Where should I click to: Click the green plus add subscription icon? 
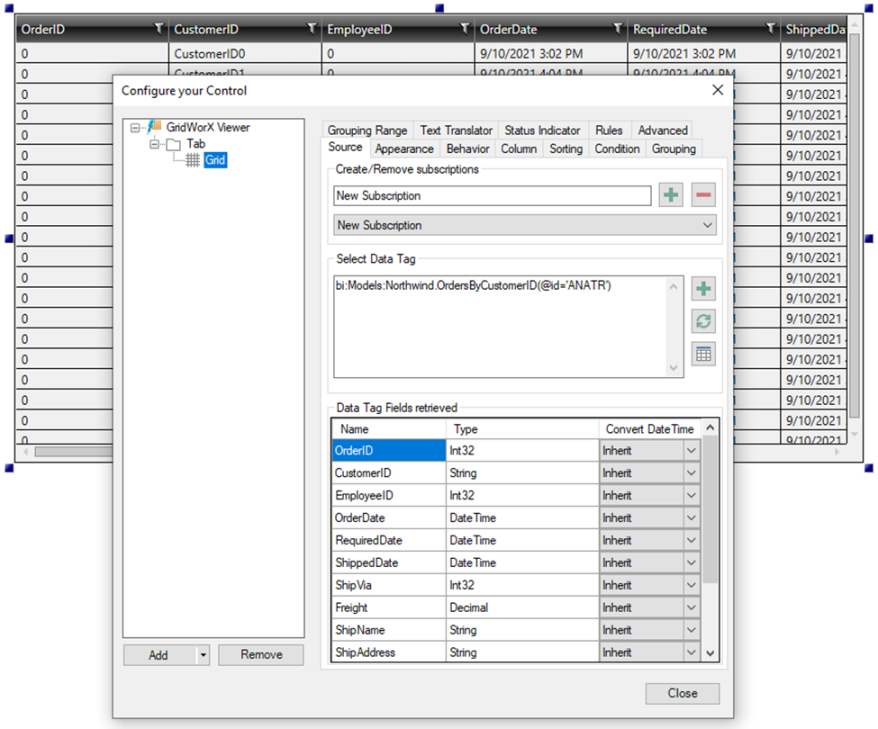(671, 196)
